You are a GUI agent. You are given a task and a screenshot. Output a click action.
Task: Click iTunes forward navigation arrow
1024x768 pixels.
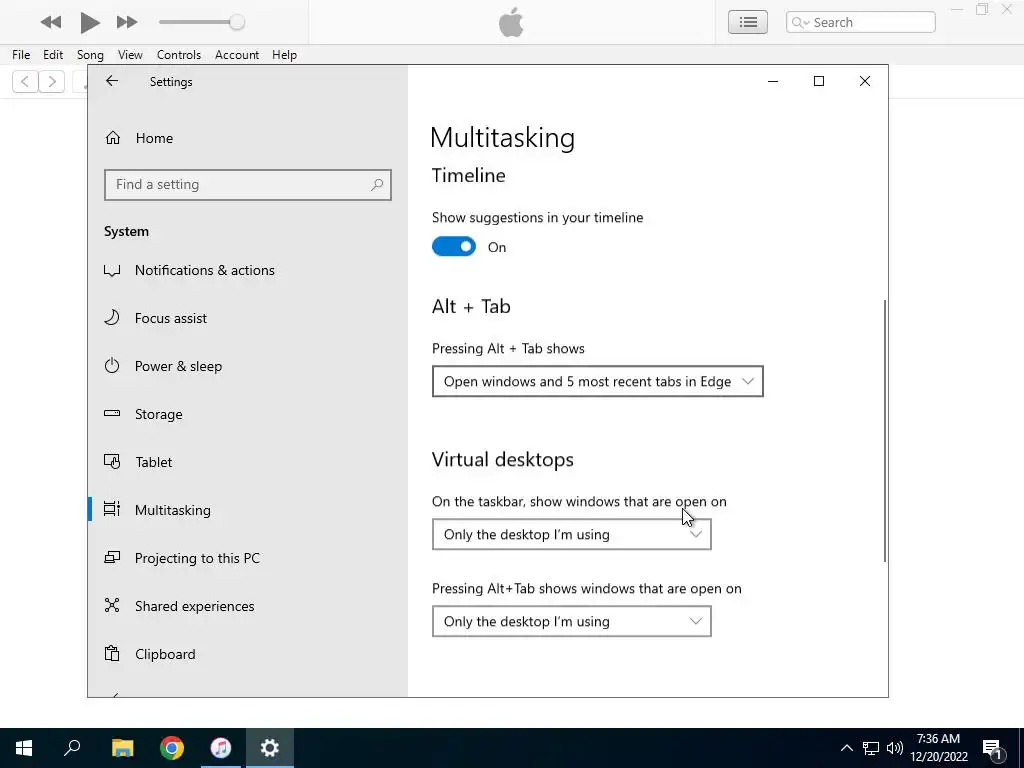(52, 82)
